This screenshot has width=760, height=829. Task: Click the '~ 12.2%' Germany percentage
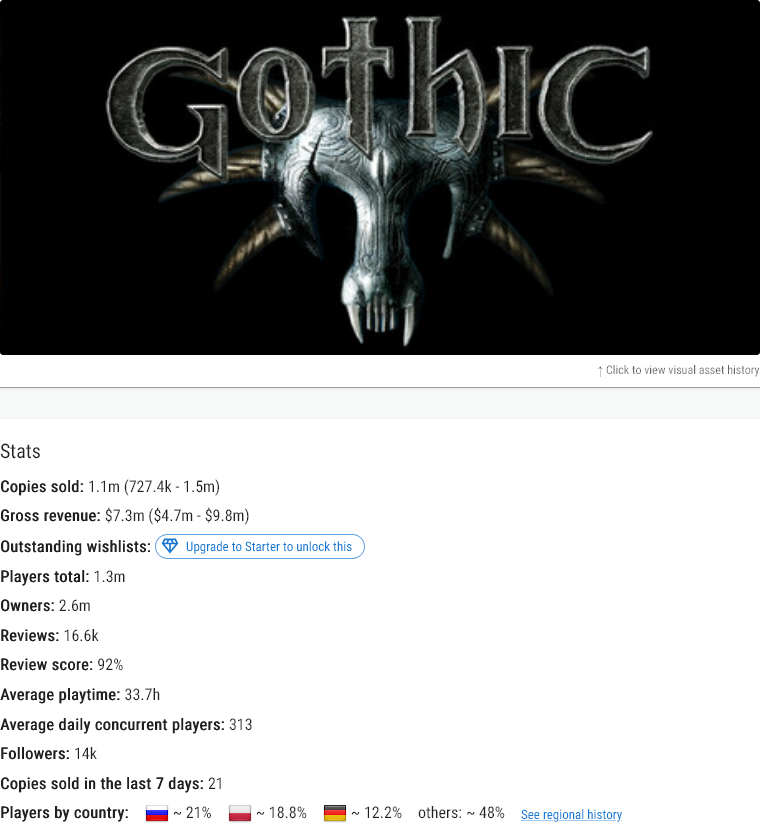coord(377,813)
